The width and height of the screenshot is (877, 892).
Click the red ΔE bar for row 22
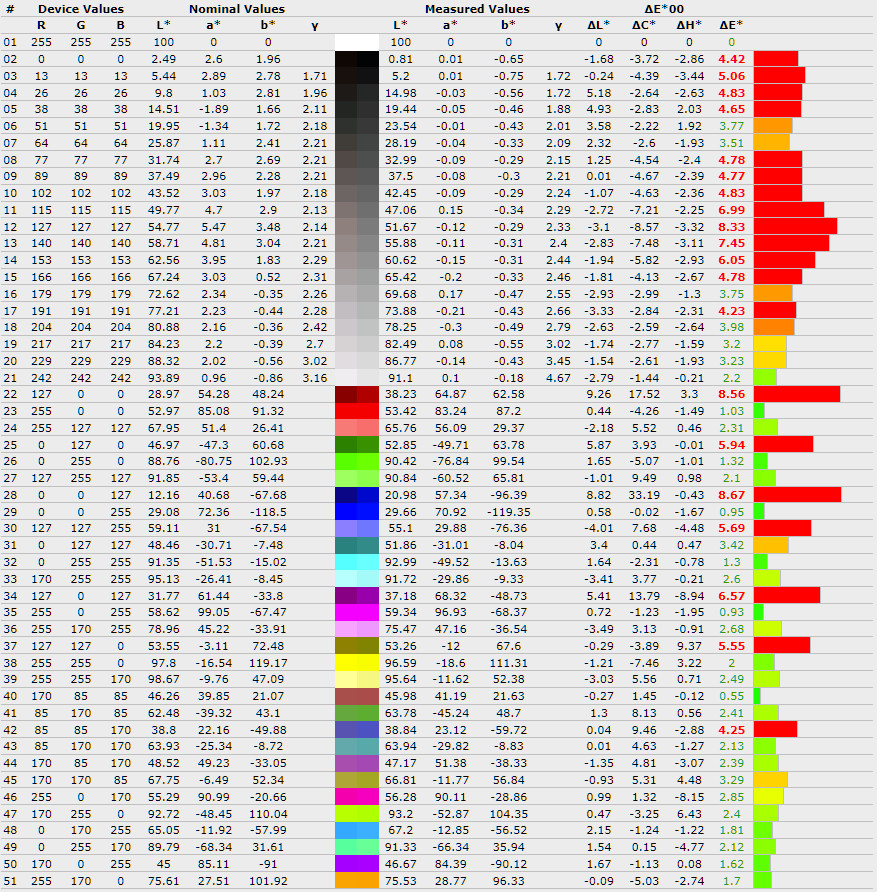point(797,394)
